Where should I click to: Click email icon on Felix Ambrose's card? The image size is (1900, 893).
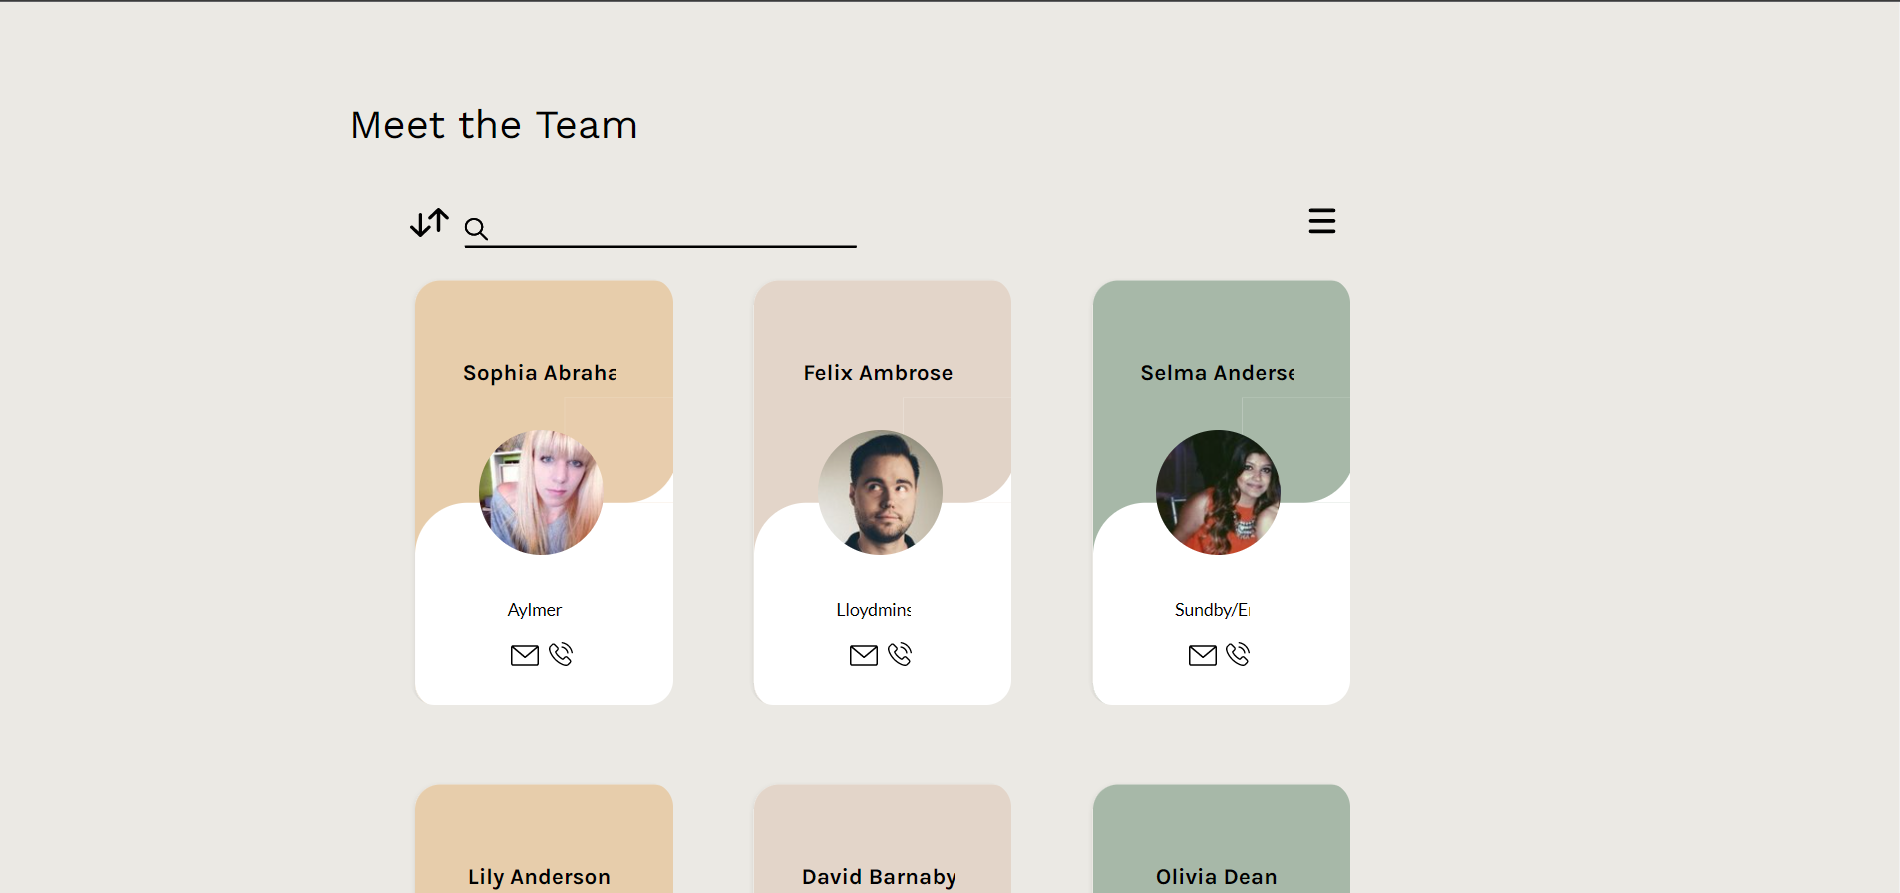[864, 655]
